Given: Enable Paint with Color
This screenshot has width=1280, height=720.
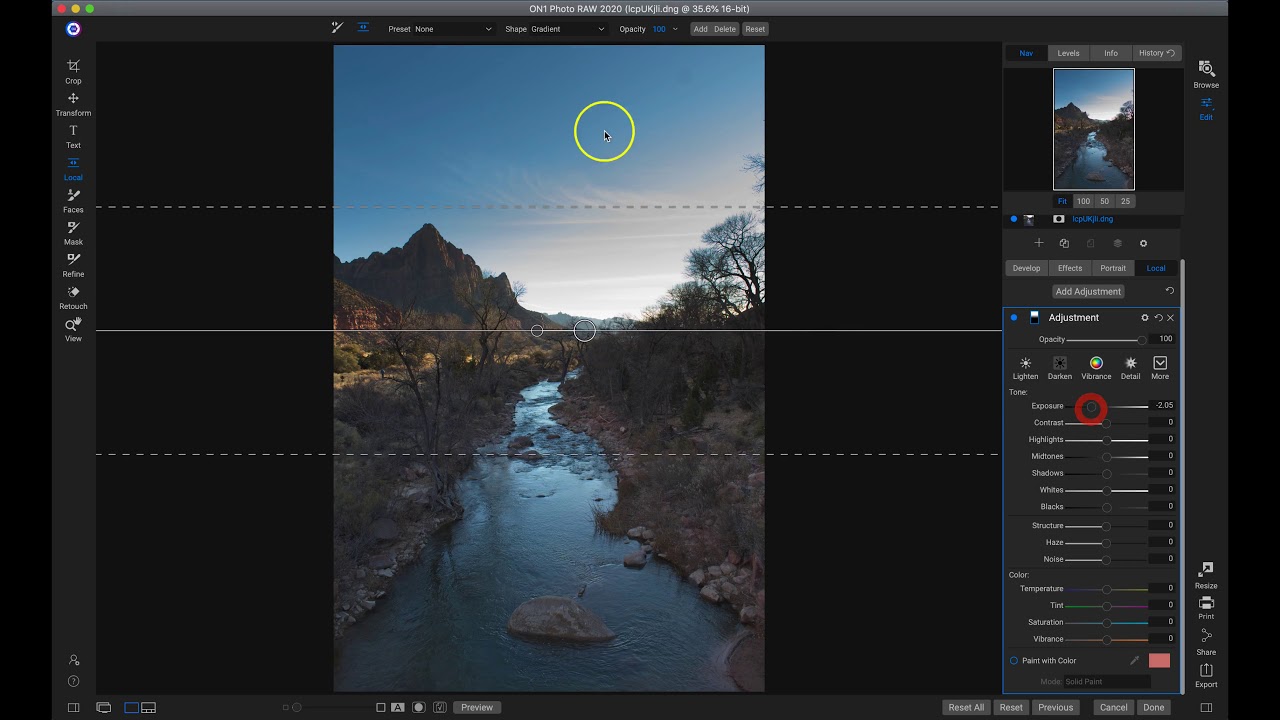Looking at the screenshot, I should point(1014,660).
